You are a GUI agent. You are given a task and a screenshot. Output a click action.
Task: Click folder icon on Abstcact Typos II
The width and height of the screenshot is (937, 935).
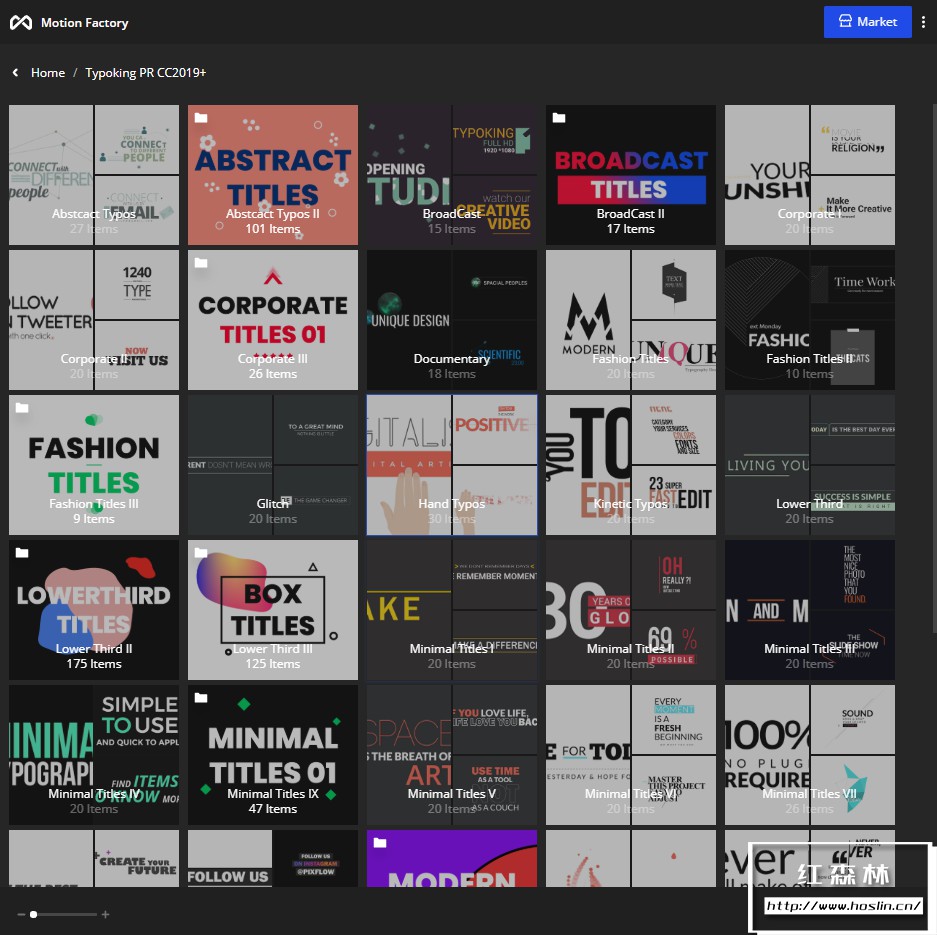pyautogui.click(x=201, y=118)
